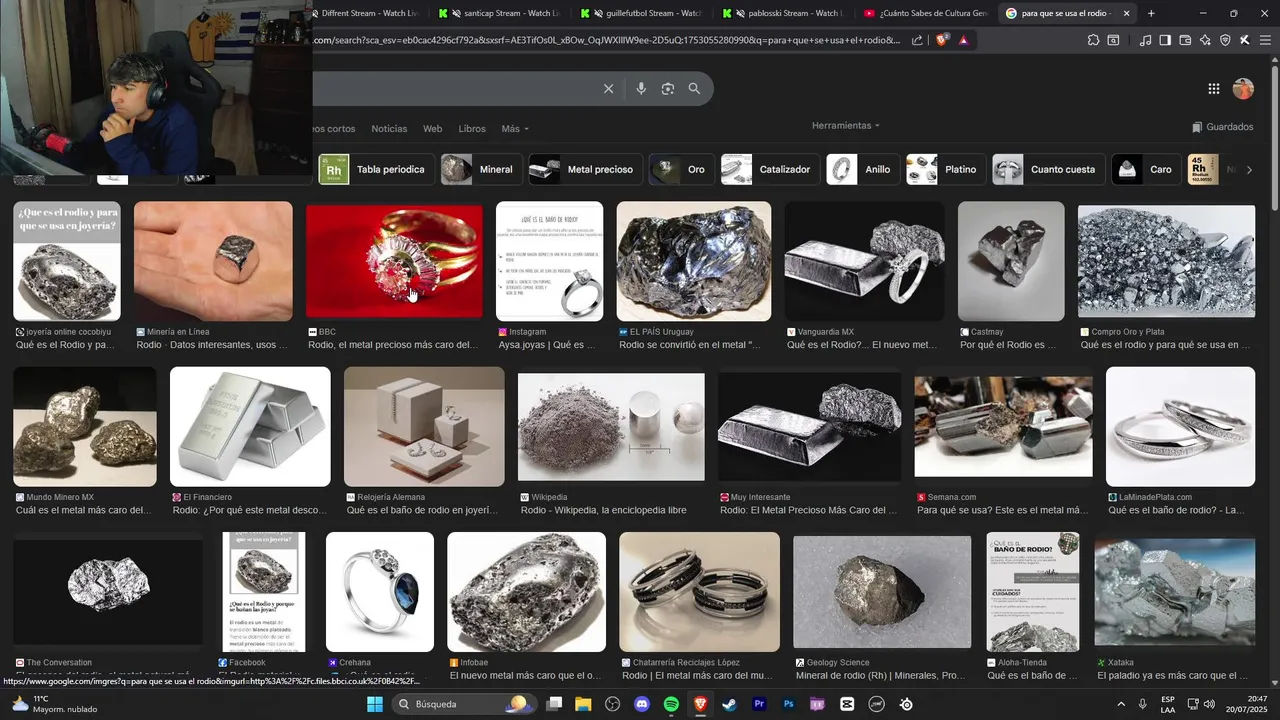Open a new browser tab
The image size is (1280, 720).
pos(1151,13)
